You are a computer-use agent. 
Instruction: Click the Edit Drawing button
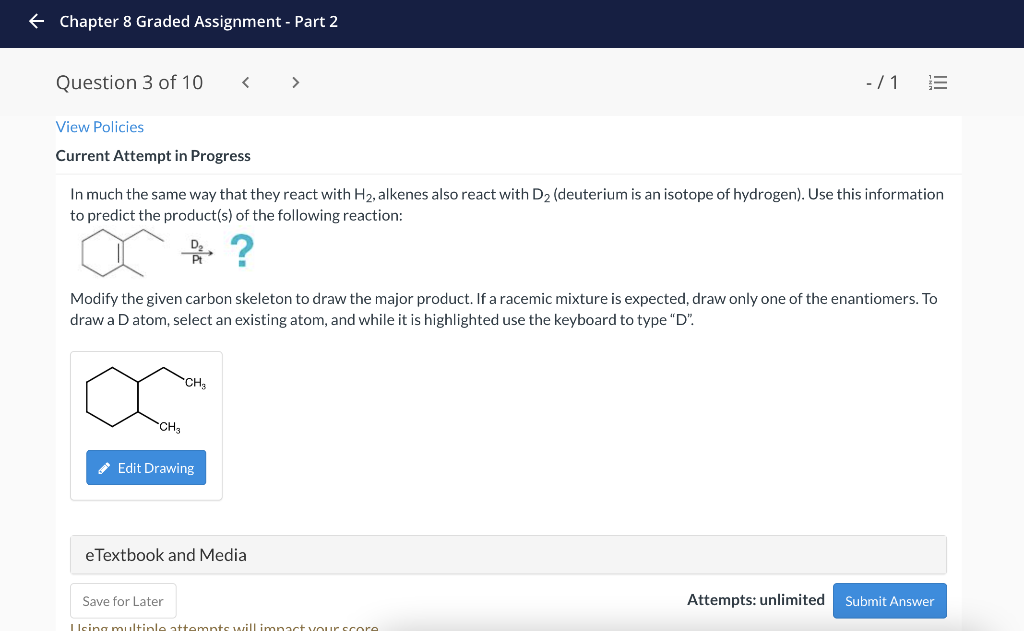click(x=146, y=468)
